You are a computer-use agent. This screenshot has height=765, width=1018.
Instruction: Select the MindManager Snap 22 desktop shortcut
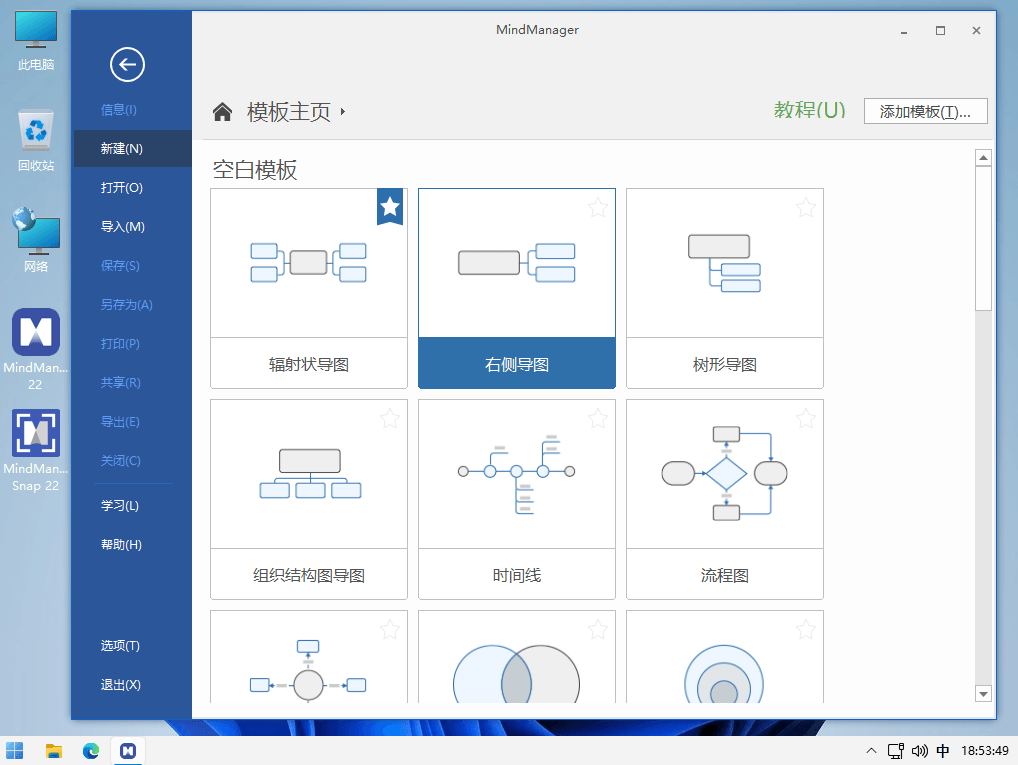(36, 450)
